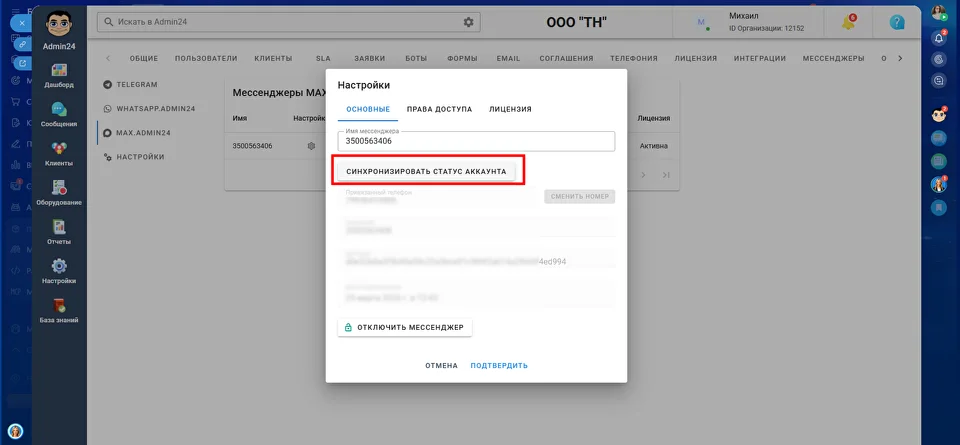
Task: Open the ЛИЦЕНЗИЯ tab in top bar
Action: (696, 59)
